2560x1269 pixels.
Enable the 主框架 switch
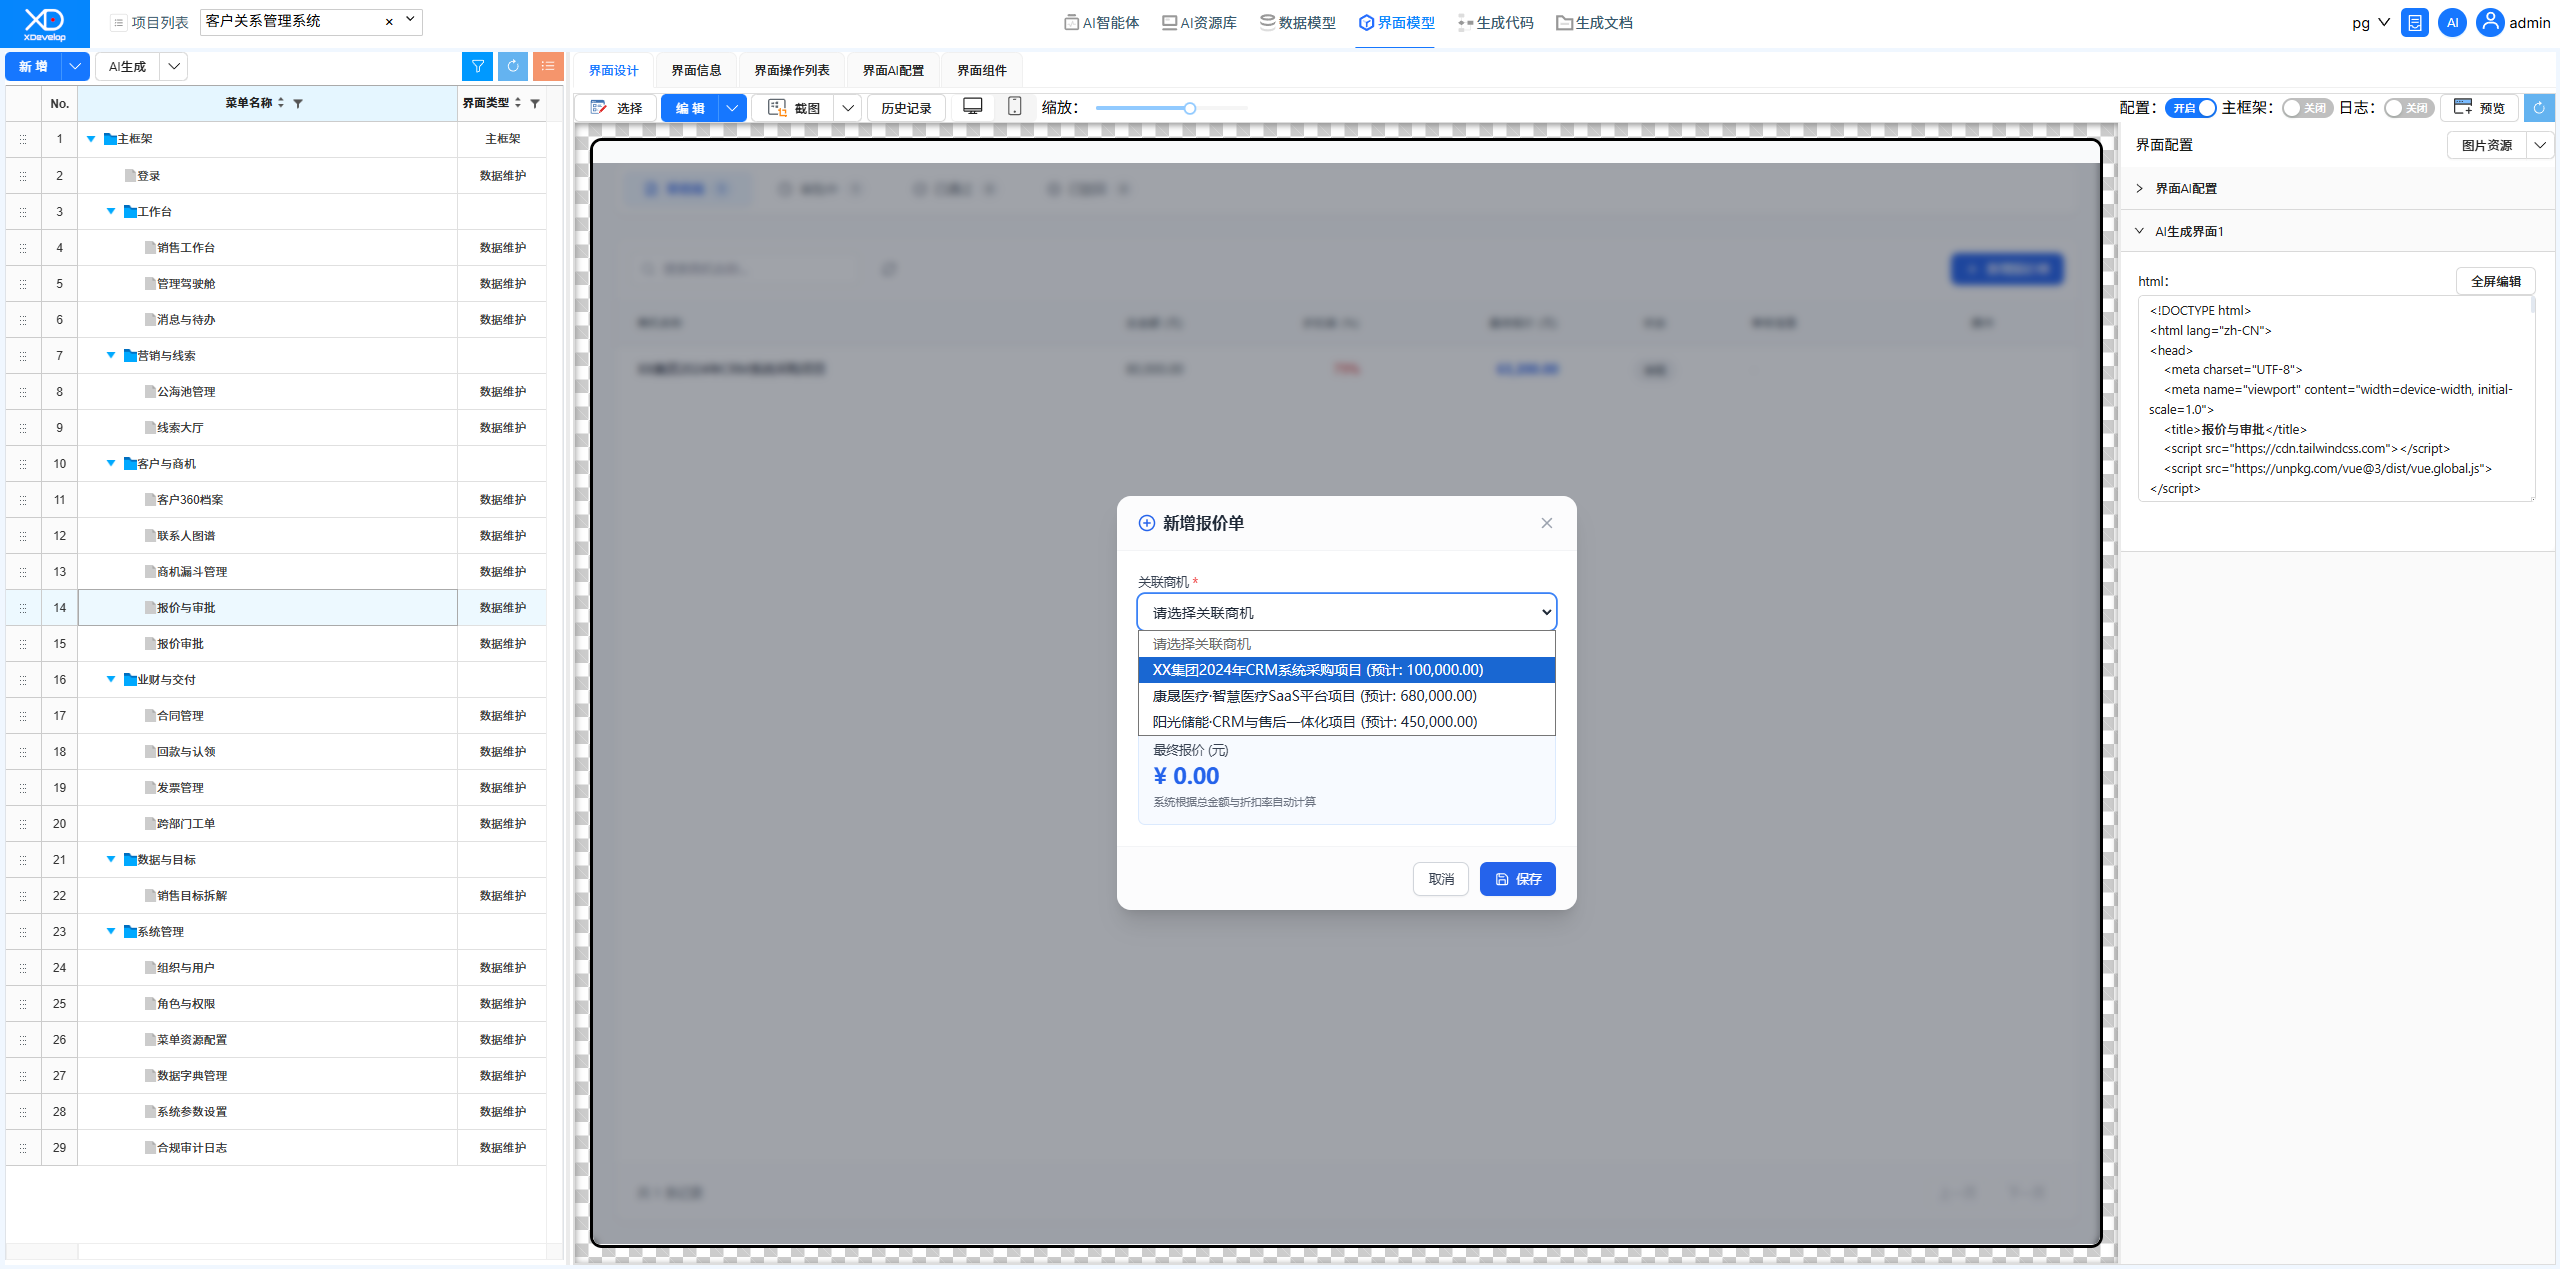click(x=2307, y=108)
